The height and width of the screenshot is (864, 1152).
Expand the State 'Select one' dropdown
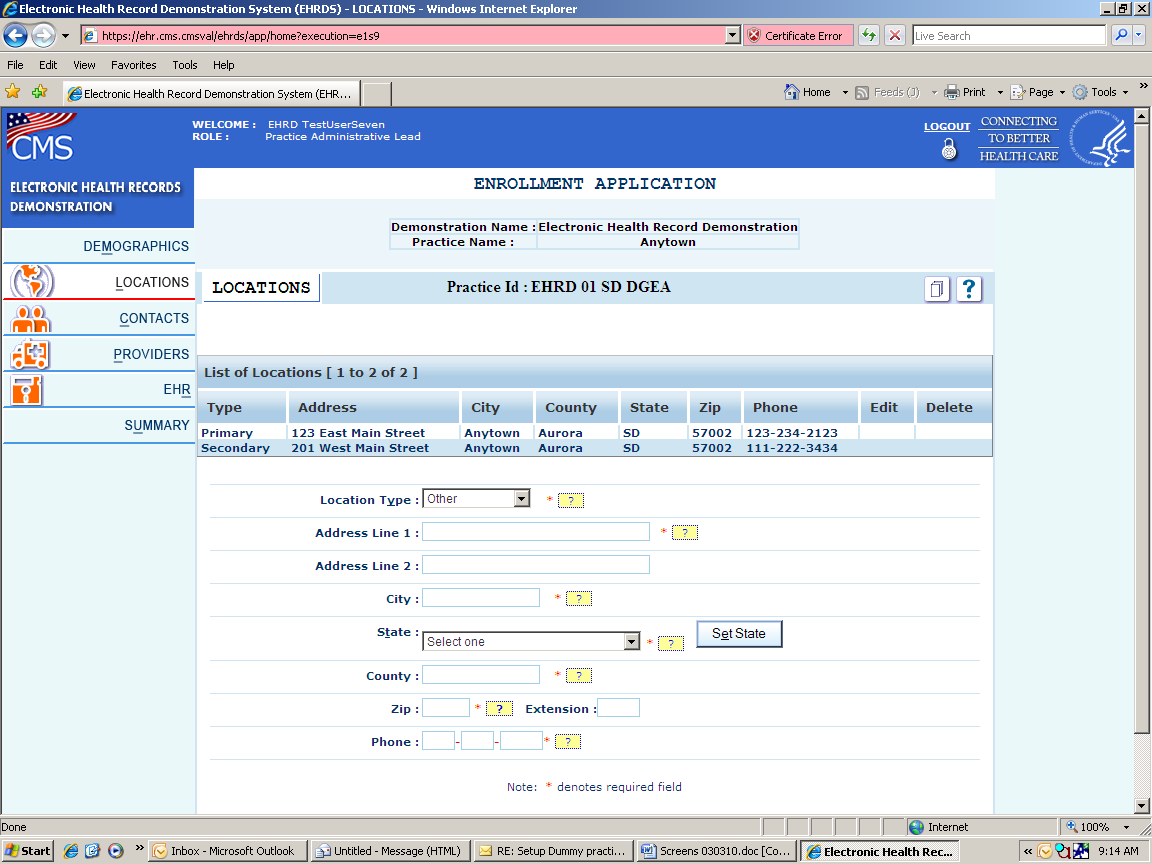[631, 642]
